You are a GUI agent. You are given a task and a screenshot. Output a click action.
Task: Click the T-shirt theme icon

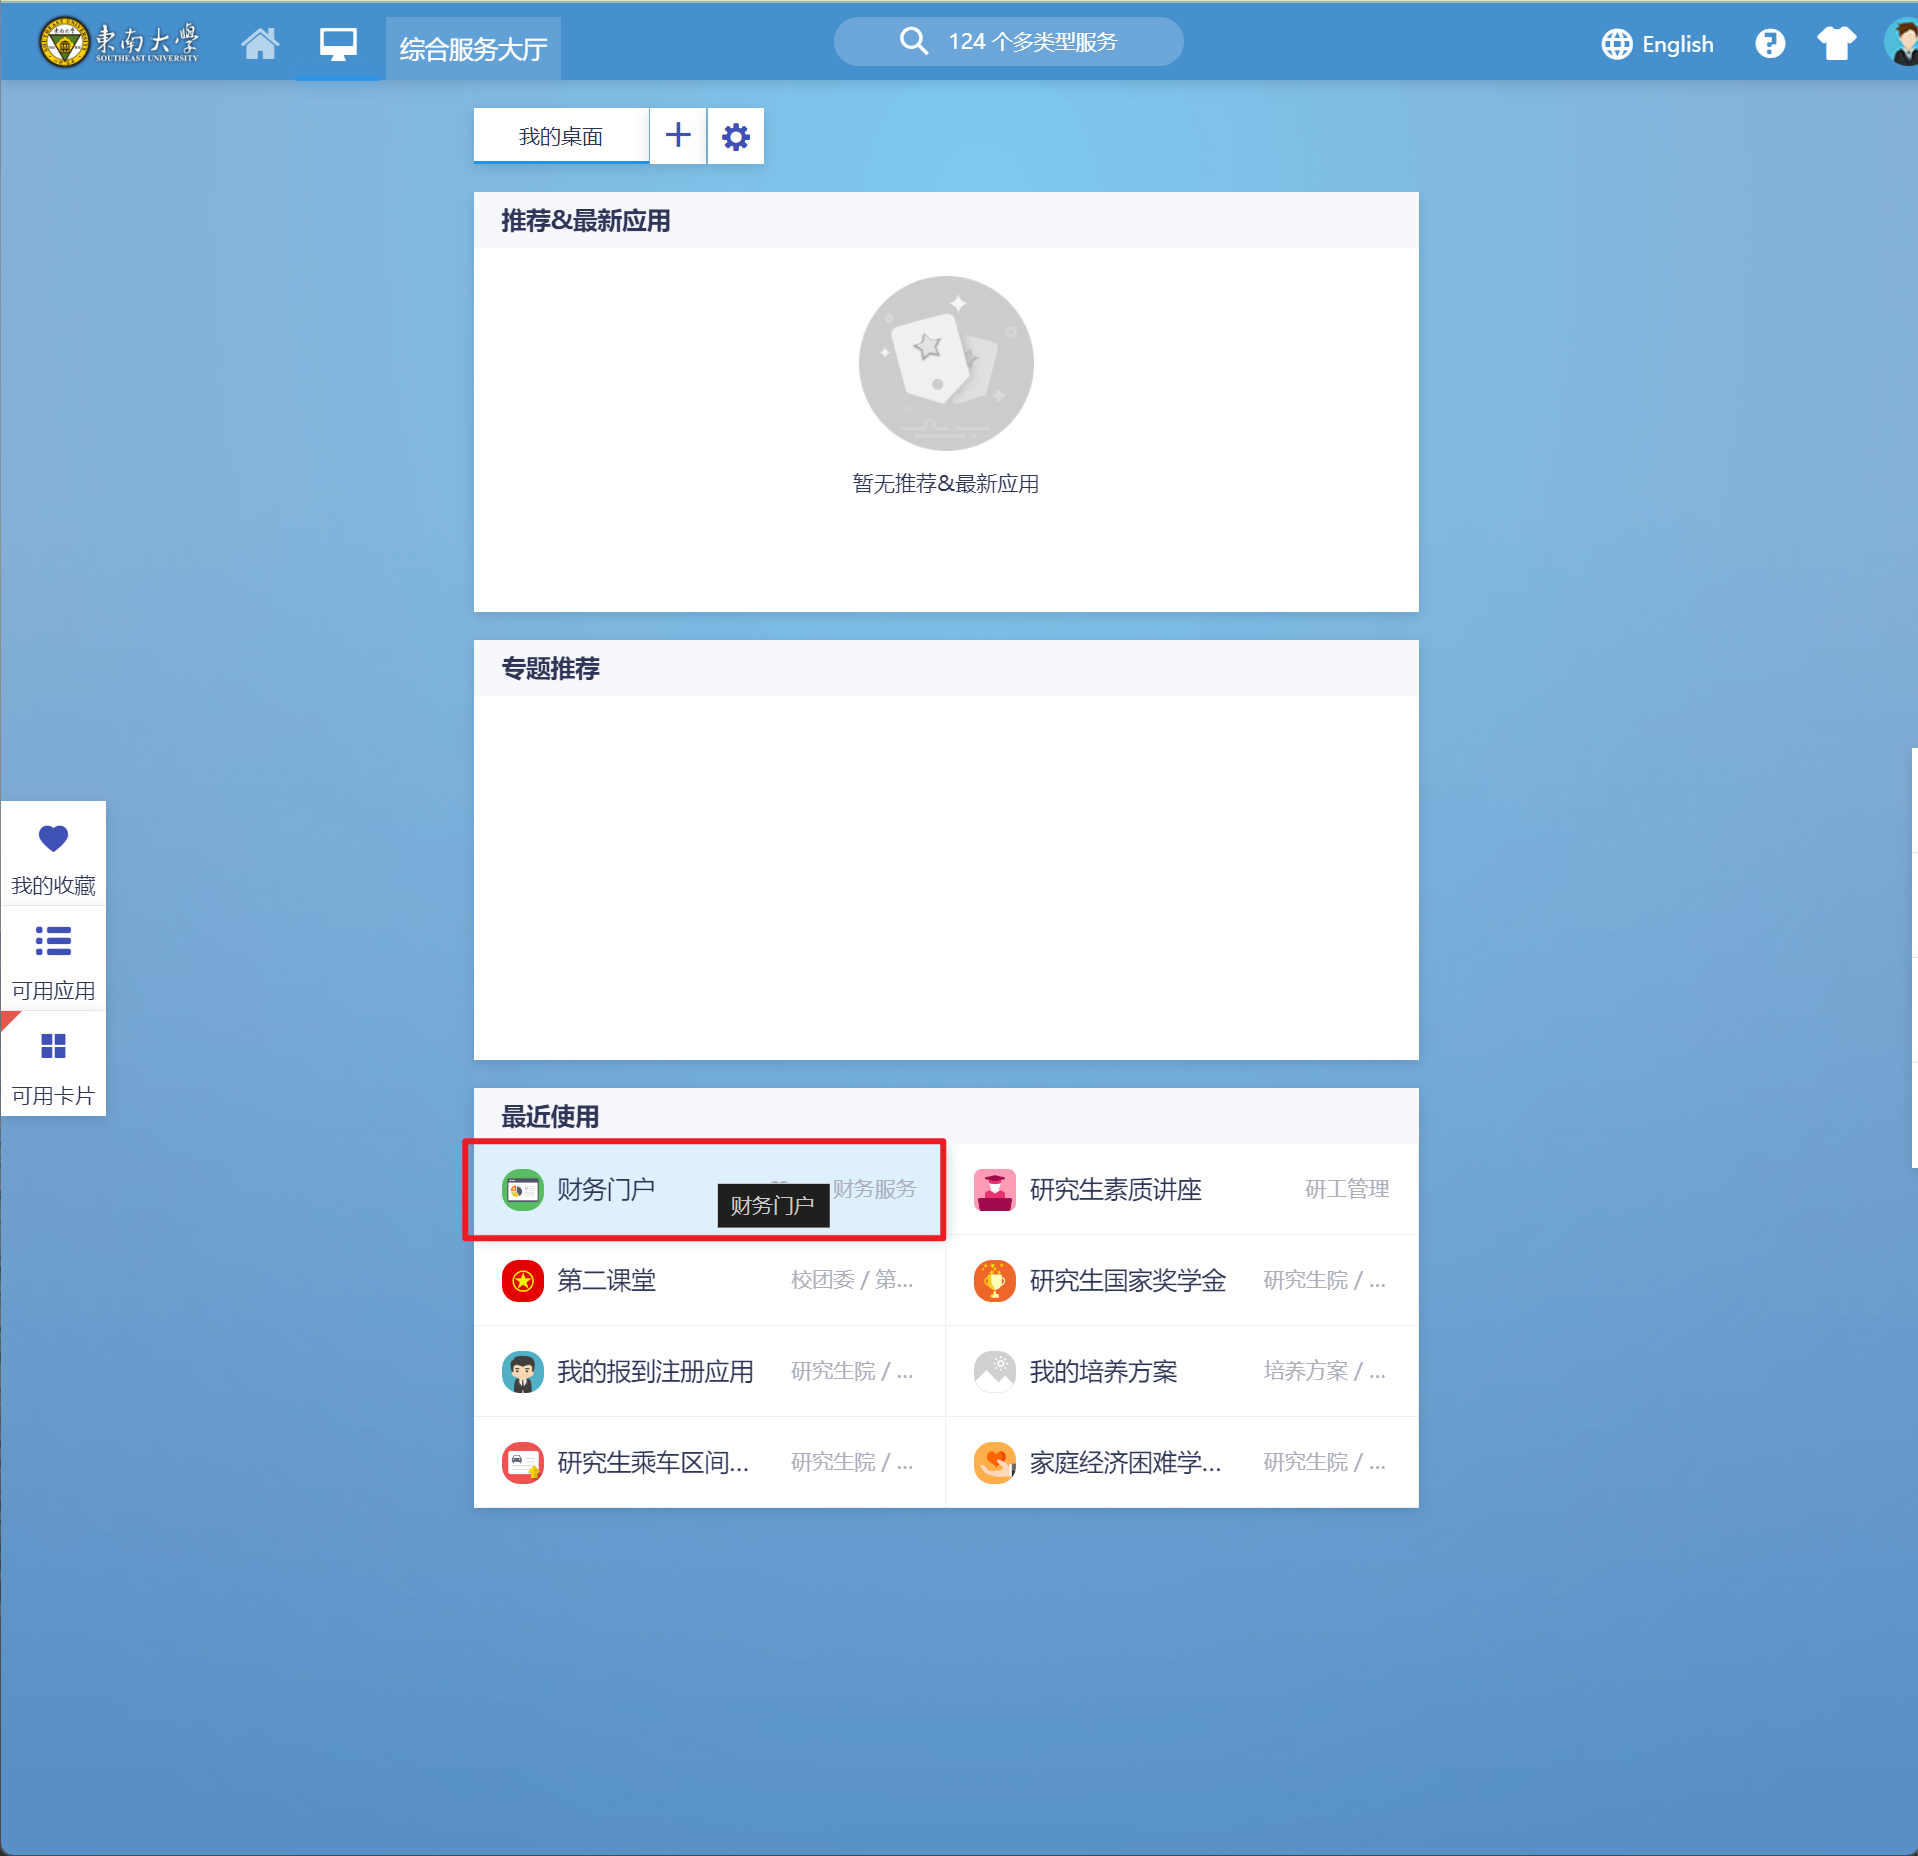[1835, 44]
